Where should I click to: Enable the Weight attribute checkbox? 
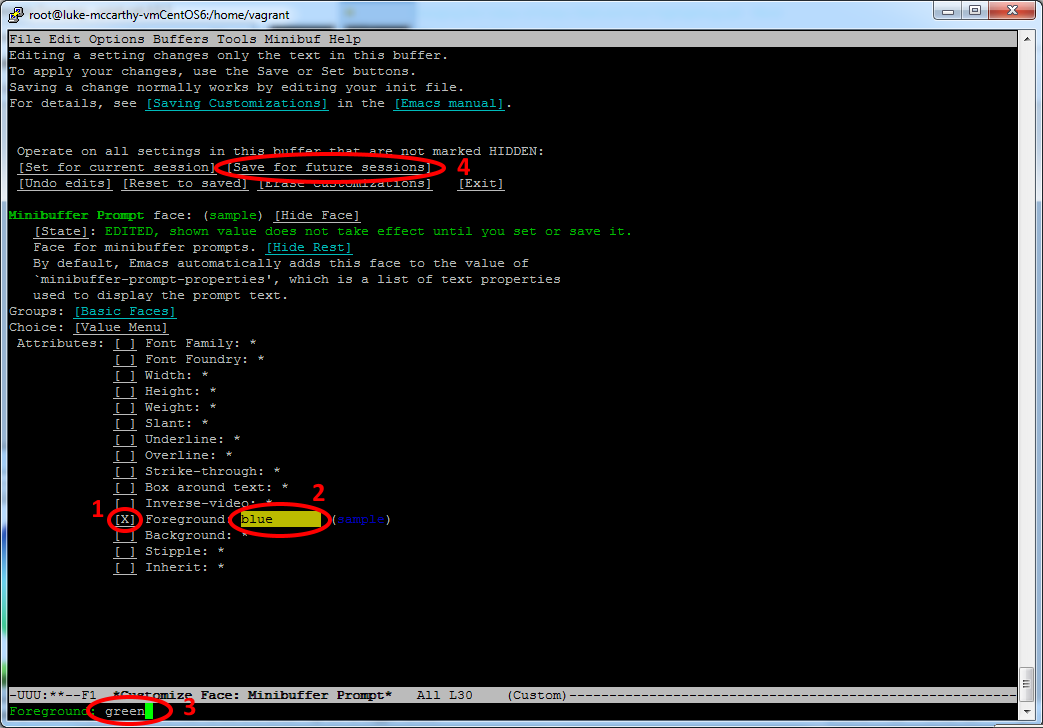pos(124,407)
